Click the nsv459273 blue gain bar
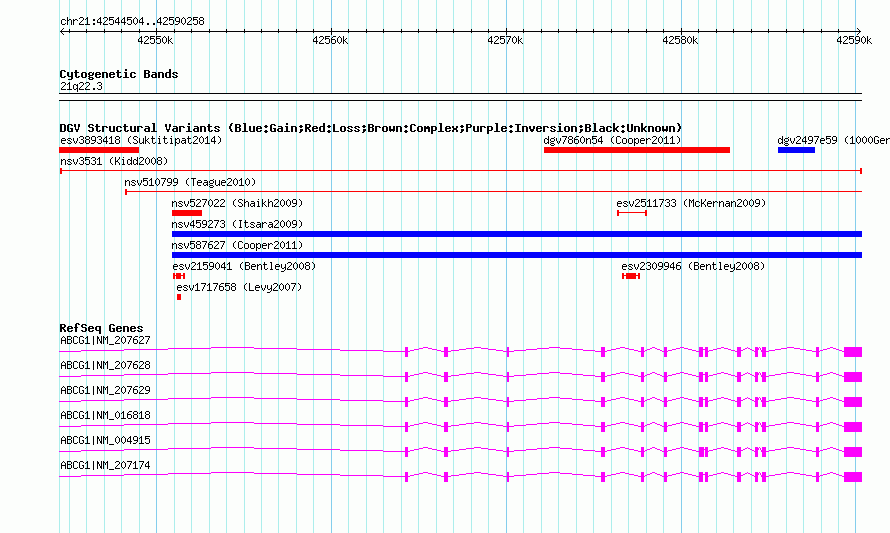Screen dimensions: 890x533 click(x=517, y=234)
